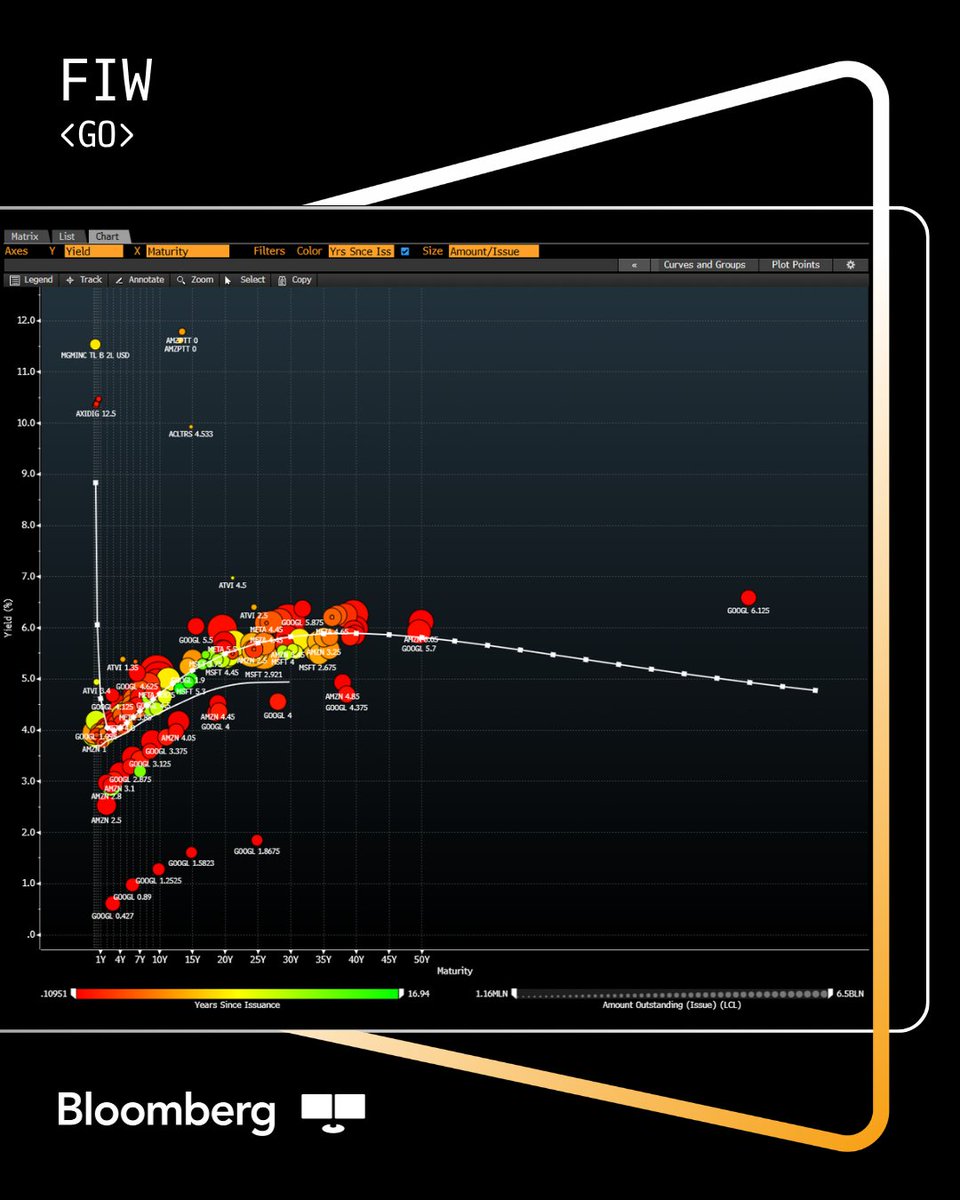The width and height of the screenshot is (960, 1200).
Task: Select the AMZN 4.85 bubble
Action: tap(342, 683)
